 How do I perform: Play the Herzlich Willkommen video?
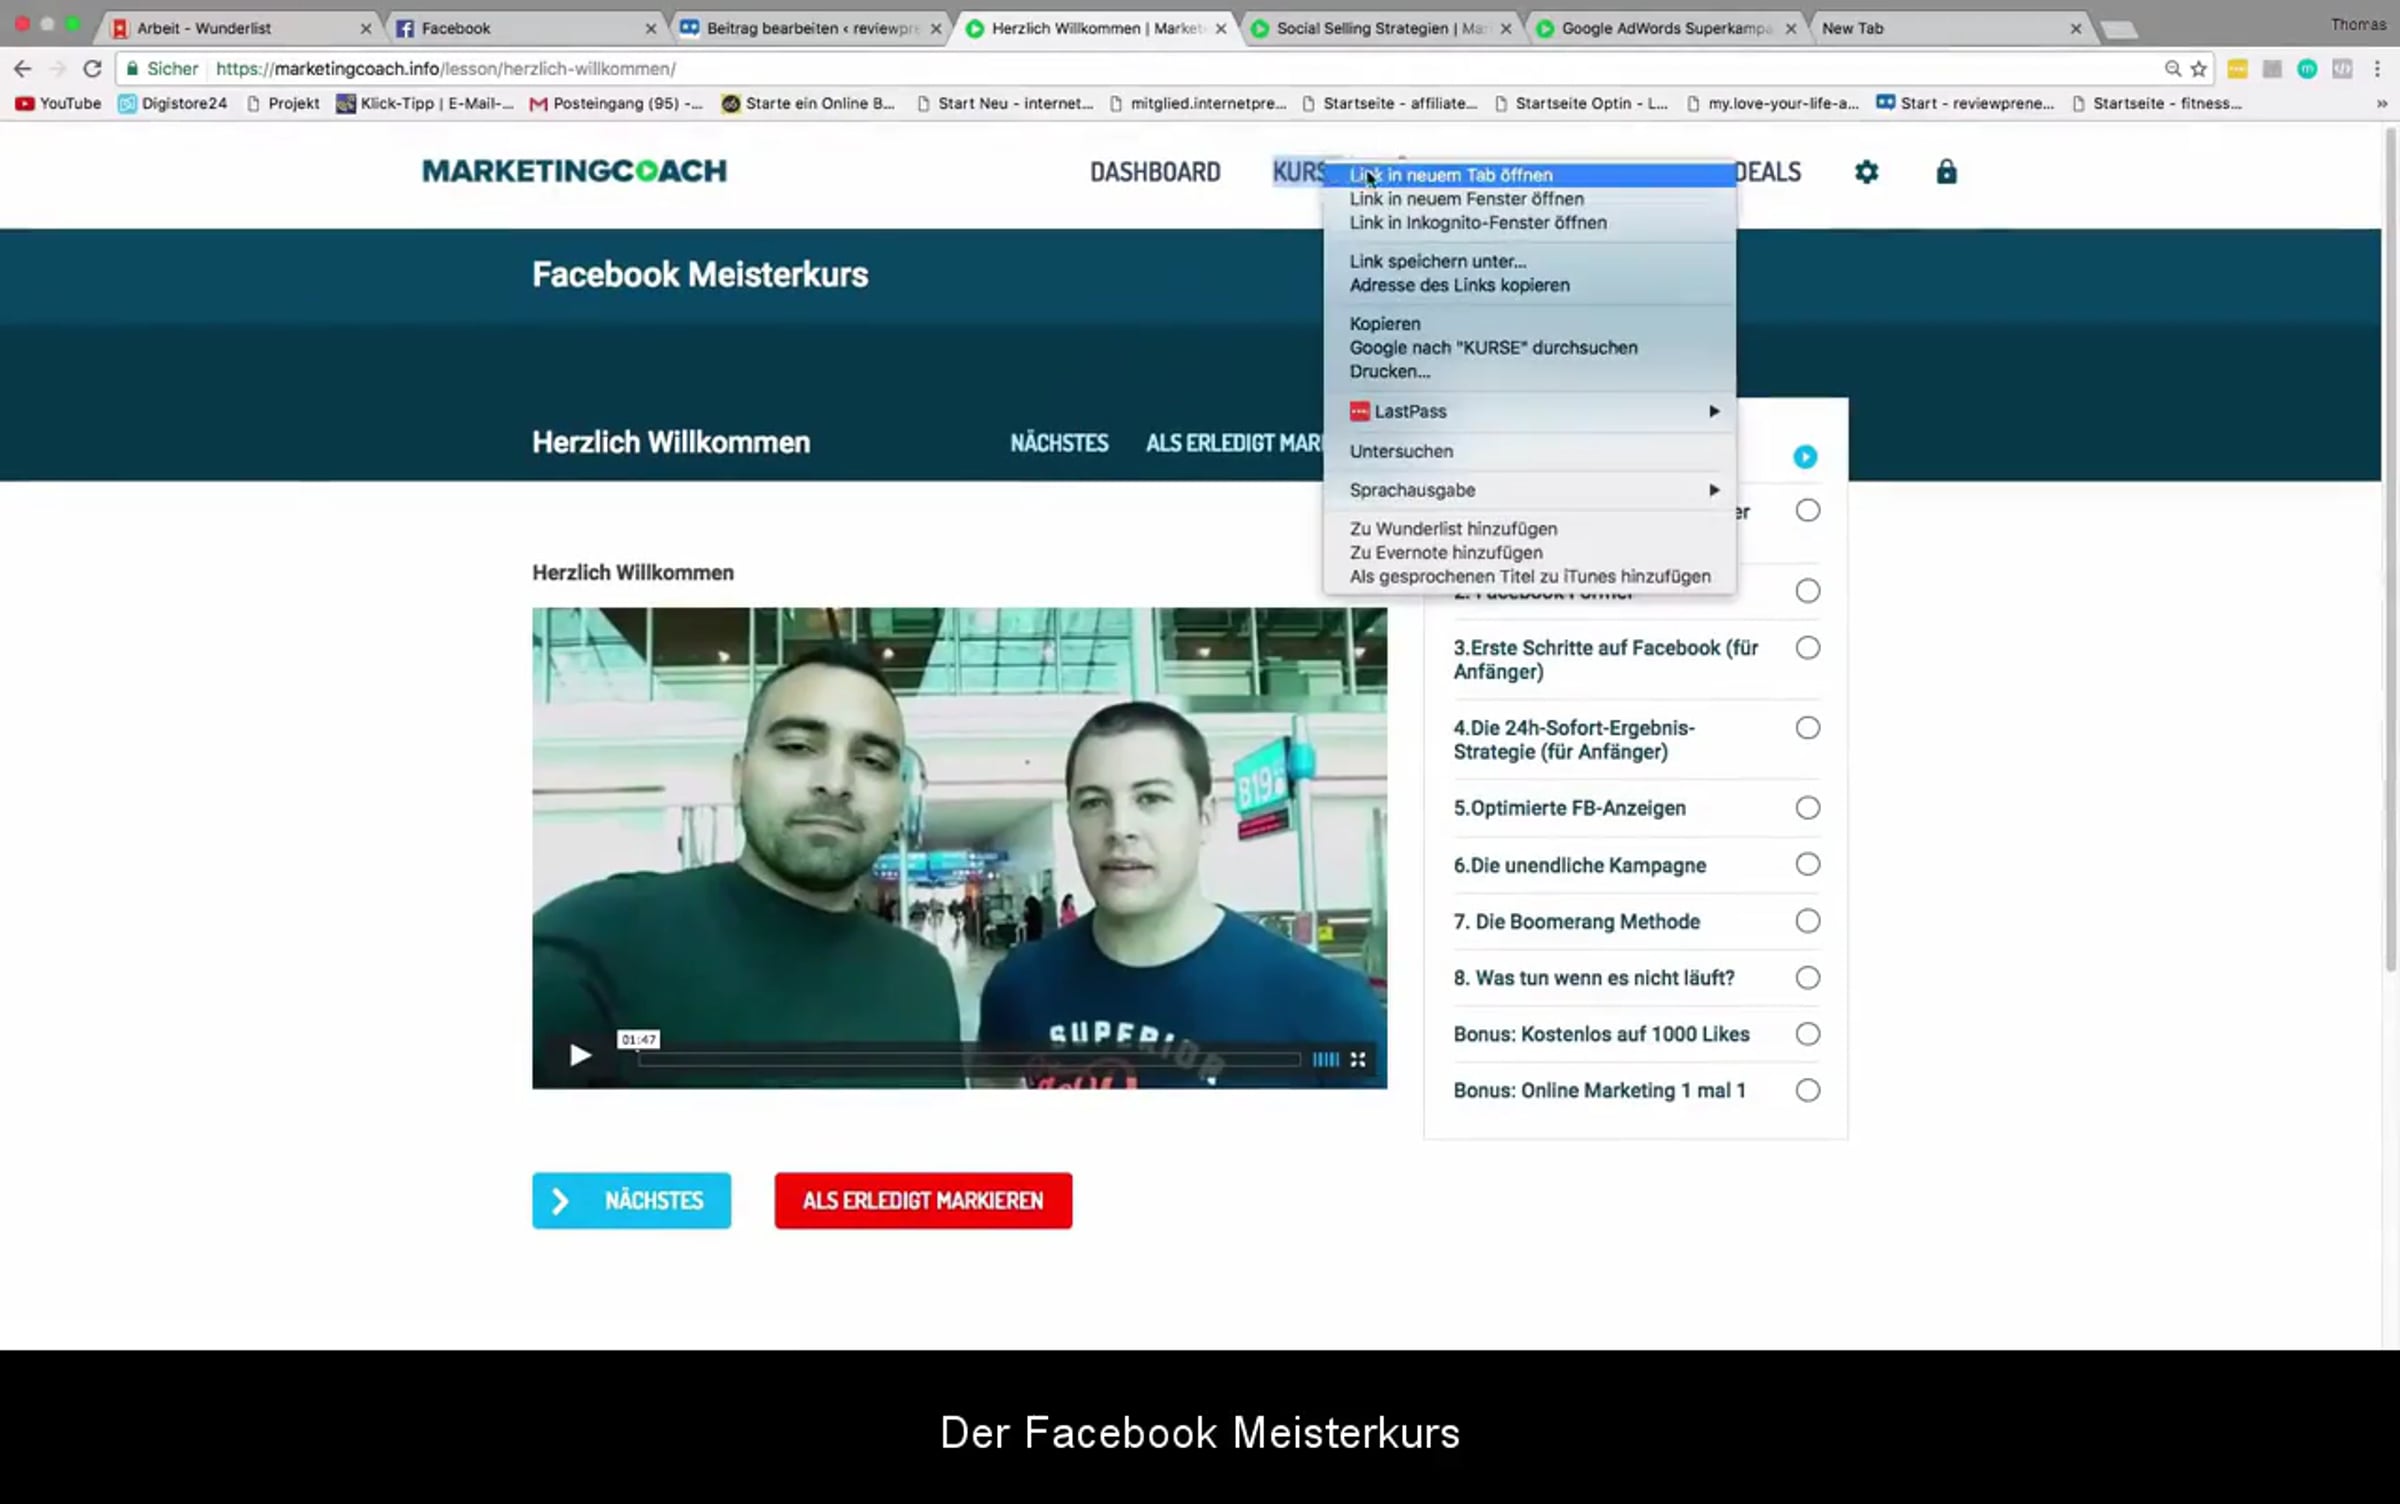tap(580, 1055)
